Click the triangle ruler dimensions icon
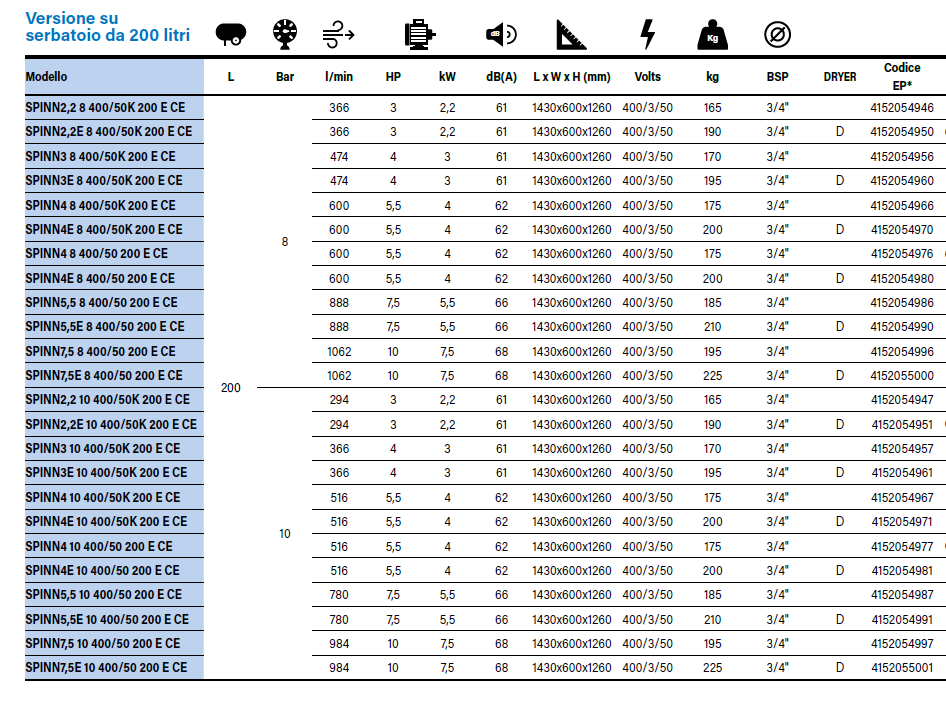Image resolution: width=946 pixels, height=711 pixels. pos(571,35)
